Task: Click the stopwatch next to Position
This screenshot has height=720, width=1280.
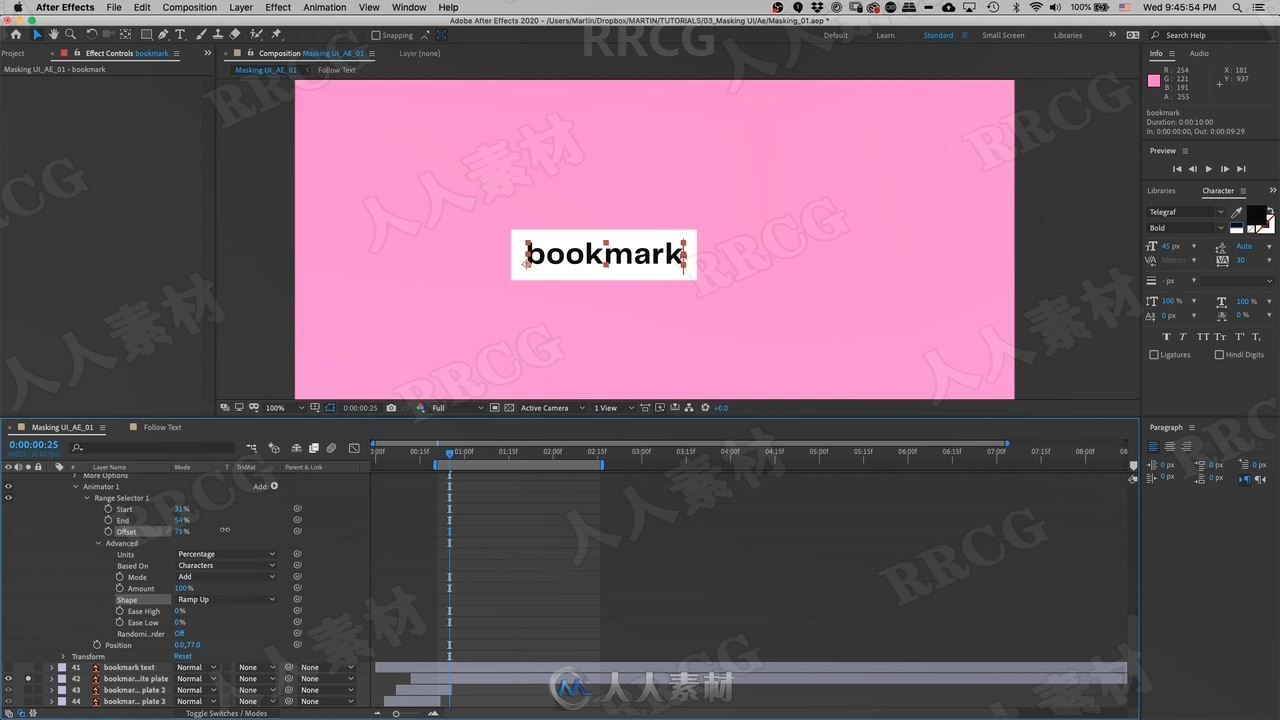Action: click(x=97, y=645)
